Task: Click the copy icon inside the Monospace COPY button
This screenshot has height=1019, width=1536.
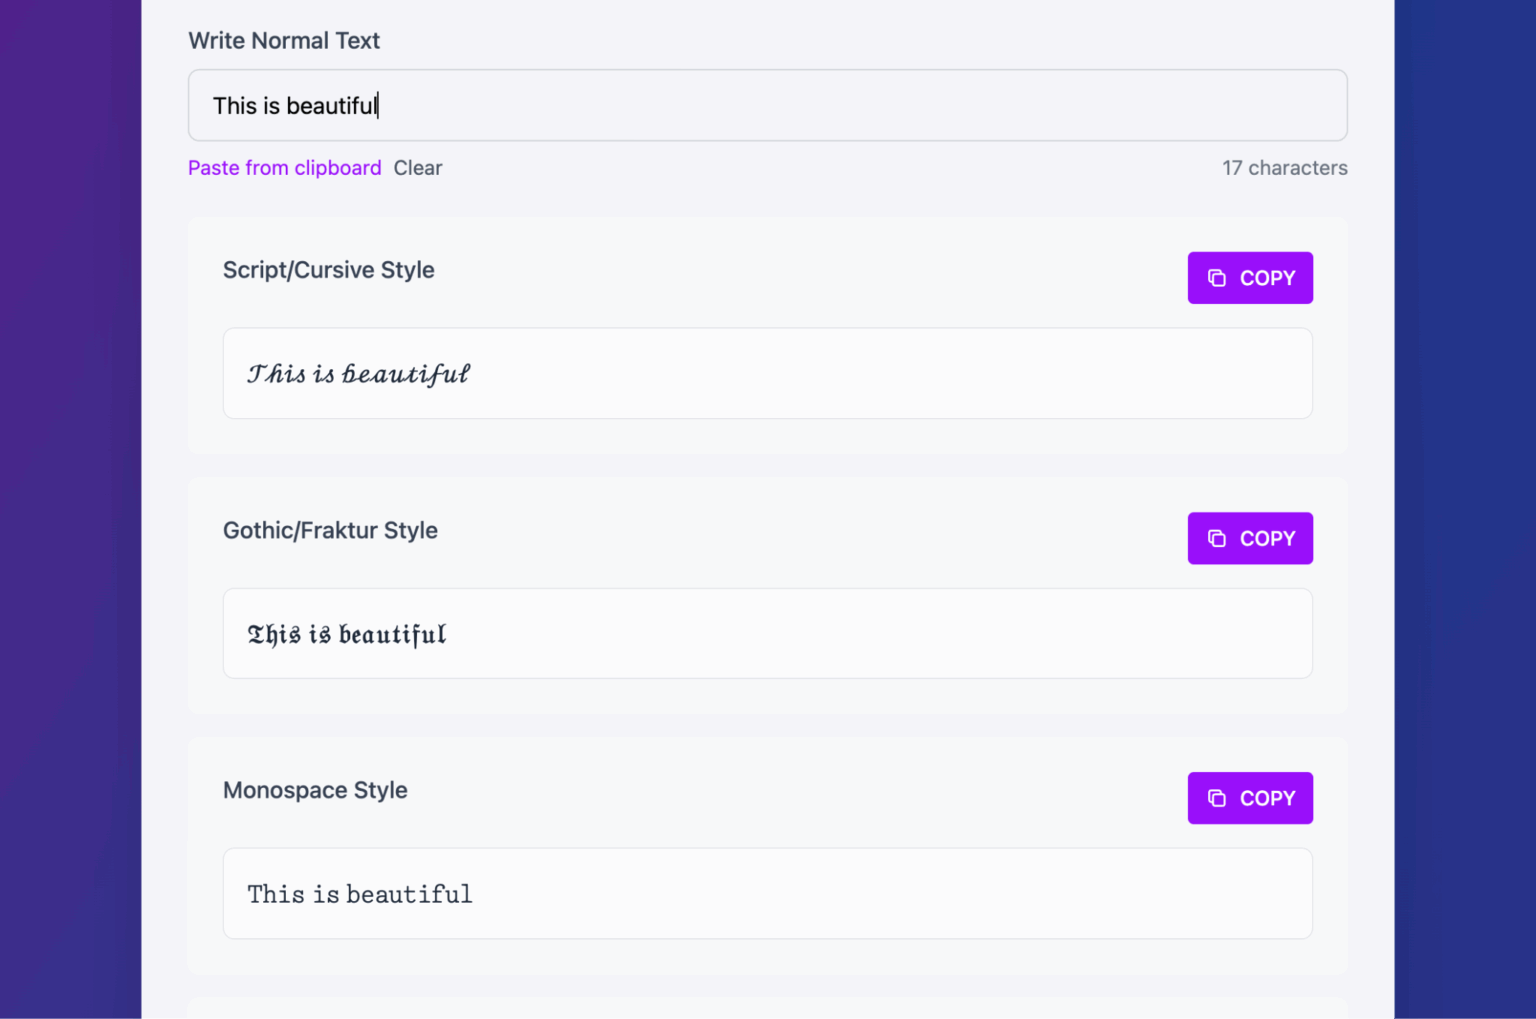Action: (x=1217, y=798)
